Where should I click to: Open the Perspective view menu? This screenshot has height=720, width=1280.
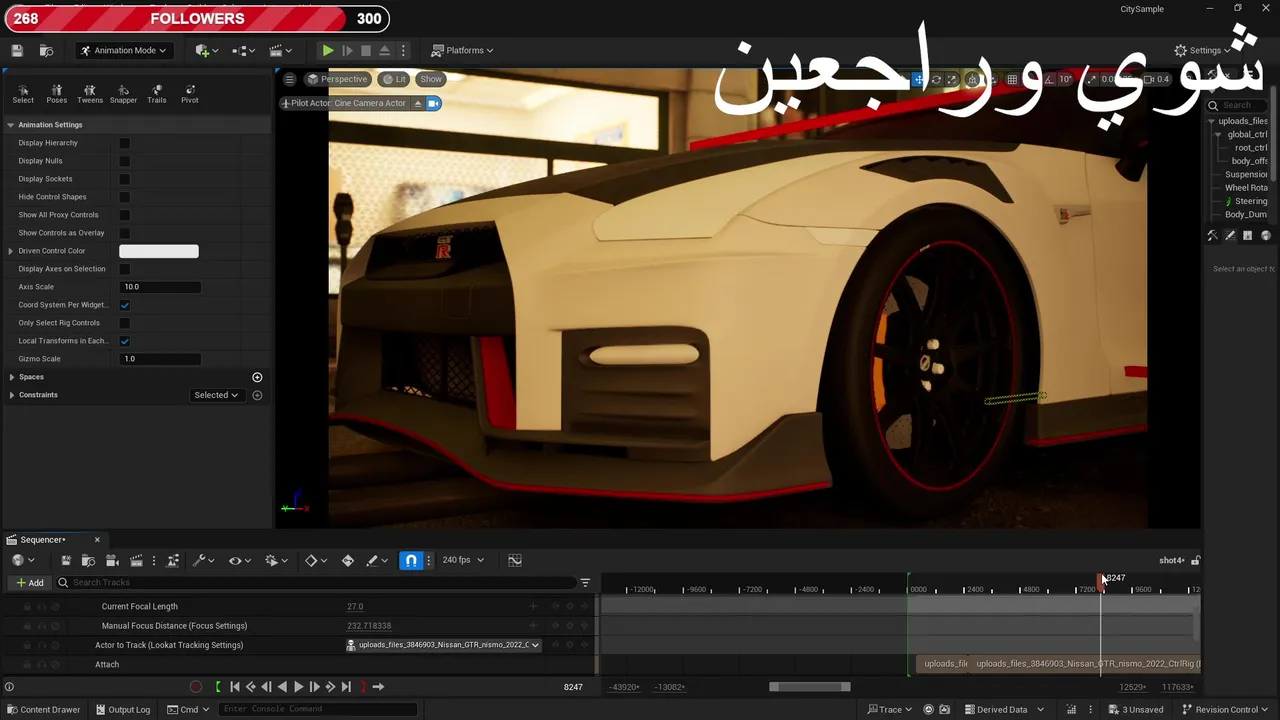click(337, 79)
